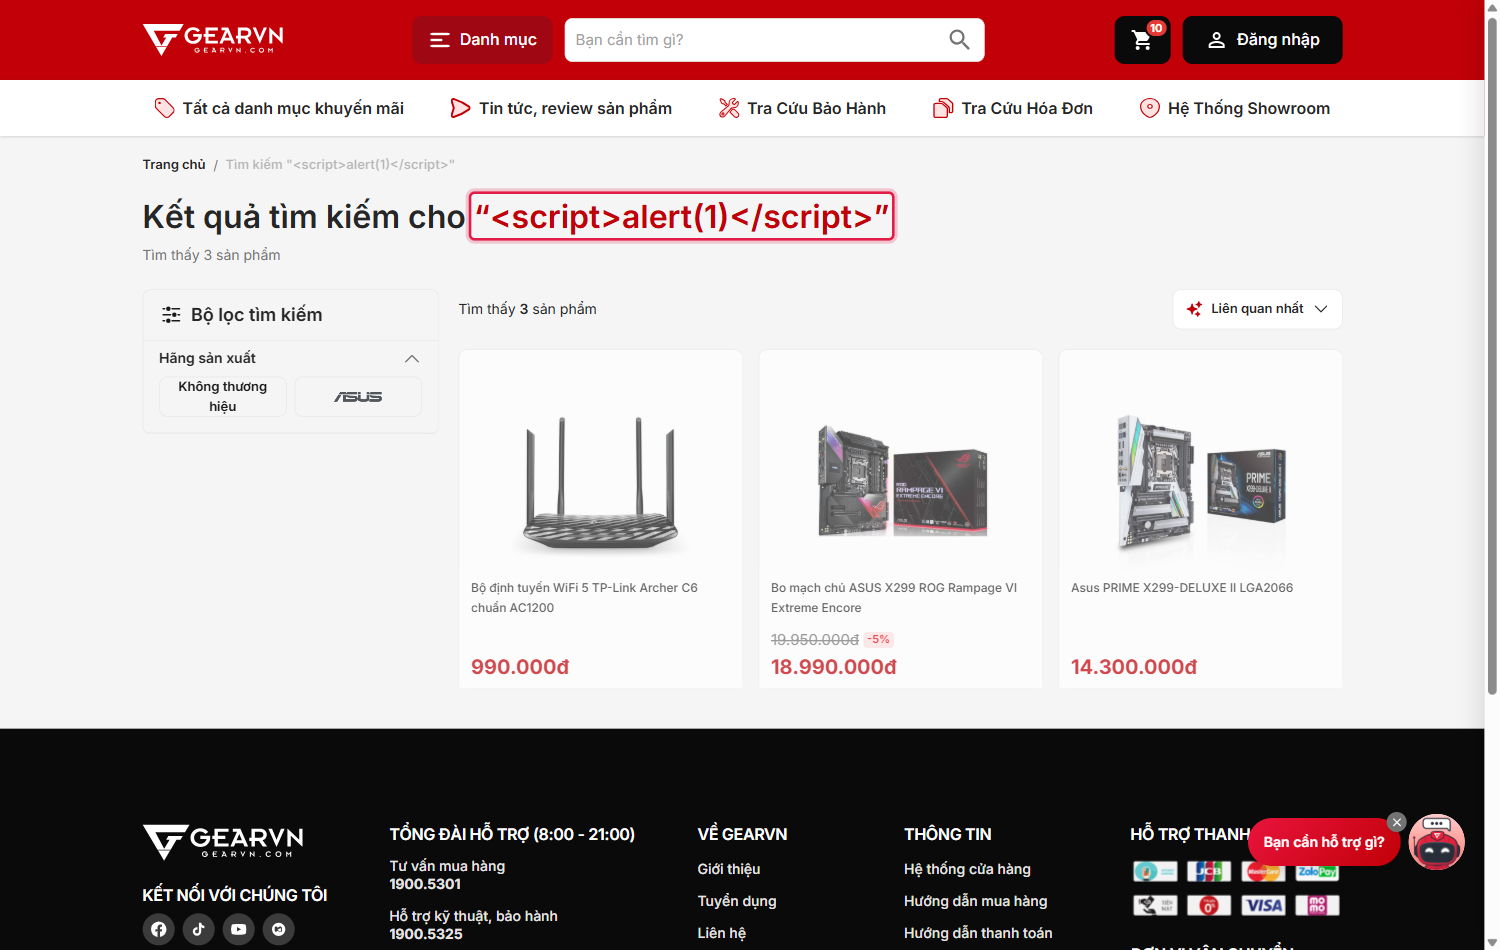1500x950 pixels.
Task: Click the -5% discount badge
Action: click(879, 639)
